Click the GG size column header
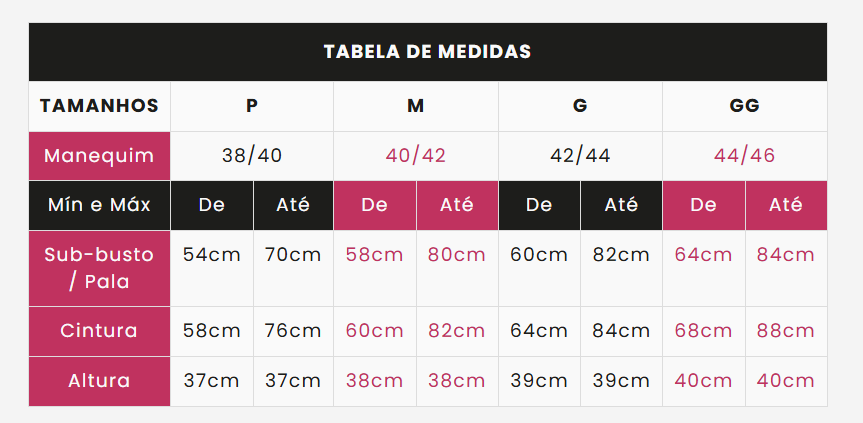The height and width of the screenshot is (423, 863). click(745, 106)
